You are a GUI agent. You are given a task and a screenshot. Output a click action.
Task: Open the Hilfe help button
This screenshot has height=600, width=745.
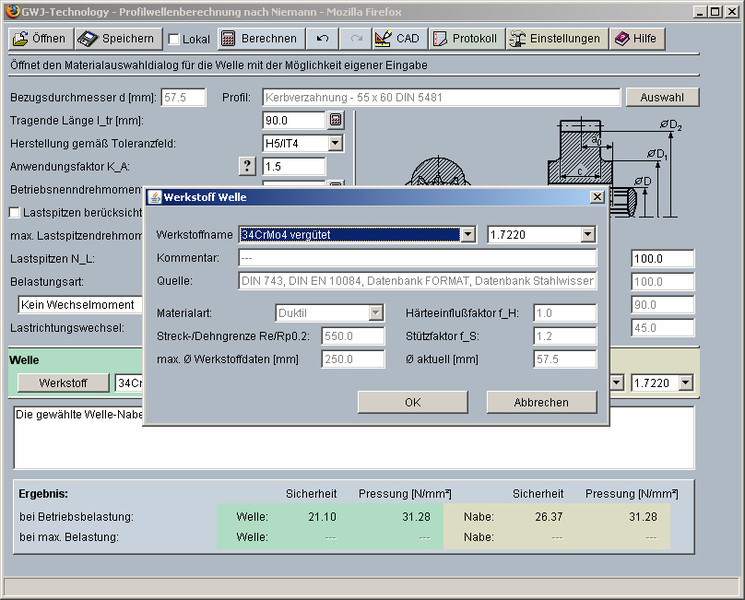click(636, 39)
